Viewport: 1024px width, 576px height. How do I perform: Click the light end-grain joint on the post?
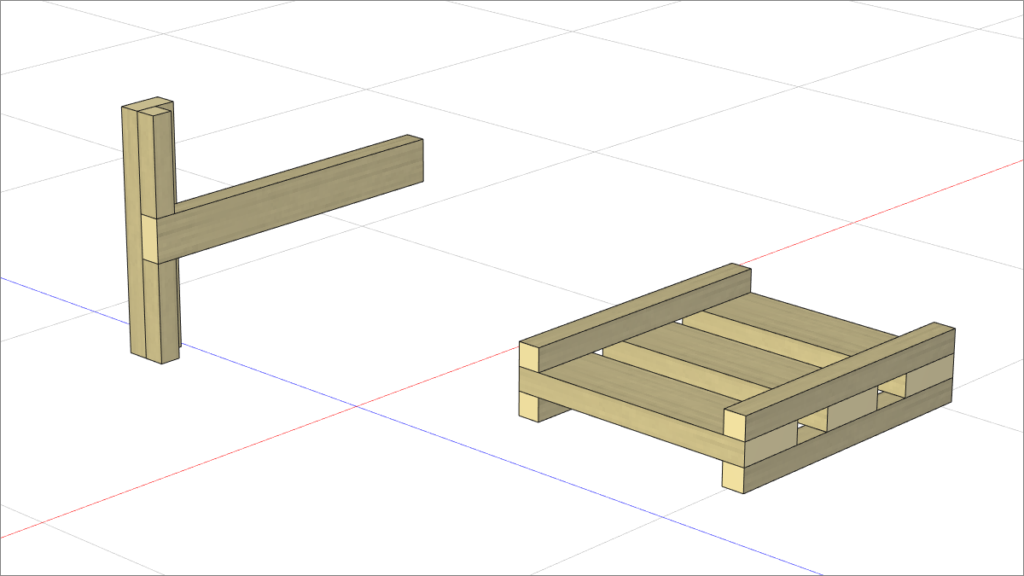click(x=148, y=238)
